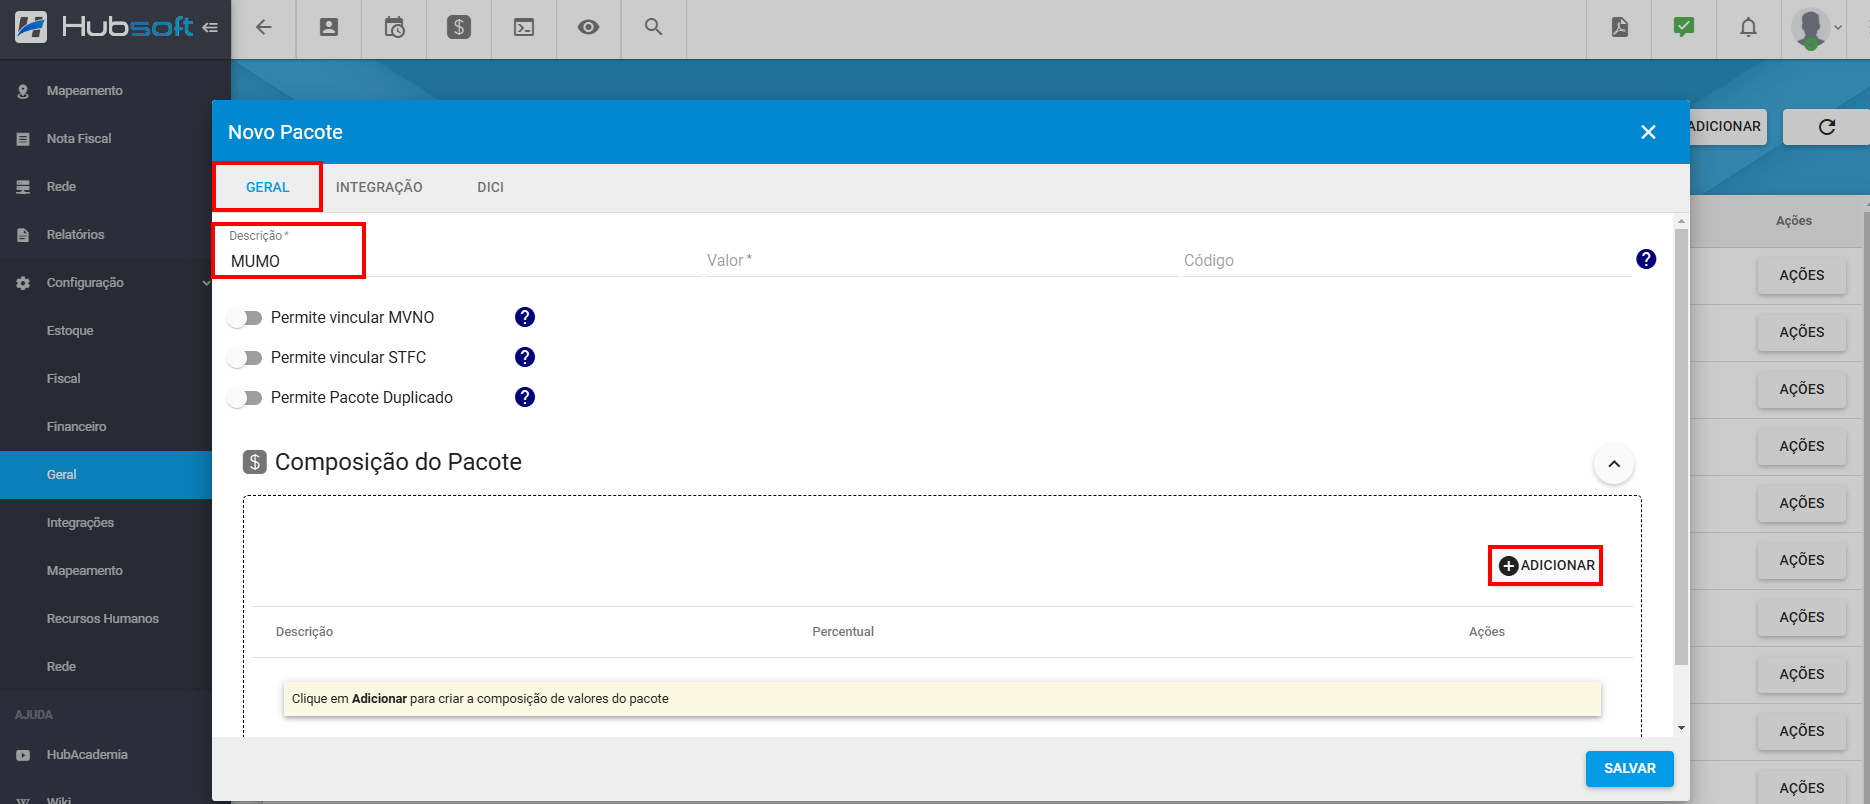Click the Percentual column header
Screen dimensions: 1870x804
pyautogui.click(x=843, y=632)
